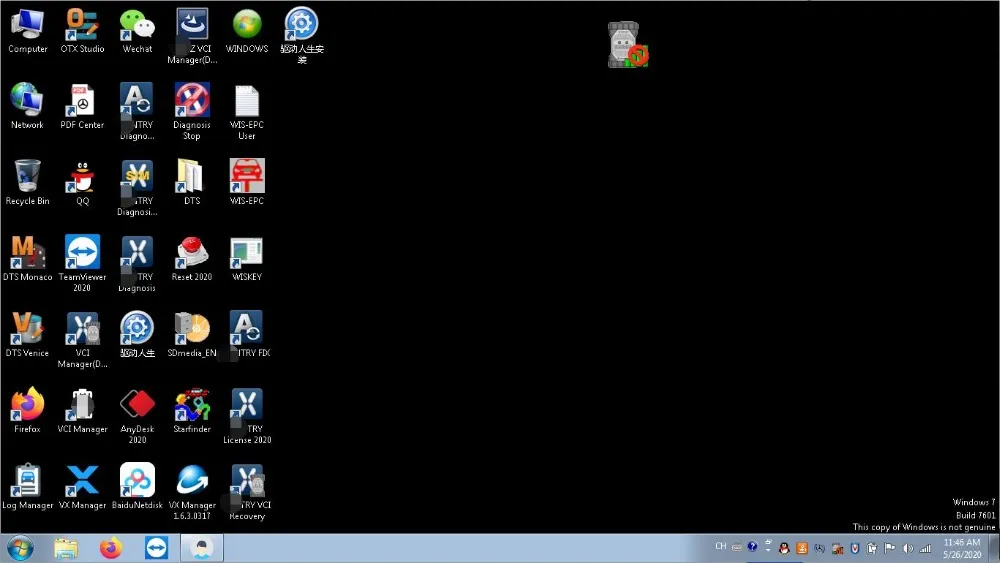Open Firefox from the taskbar
Viewport: 1000px width, 563px height.
click(110, 548)
